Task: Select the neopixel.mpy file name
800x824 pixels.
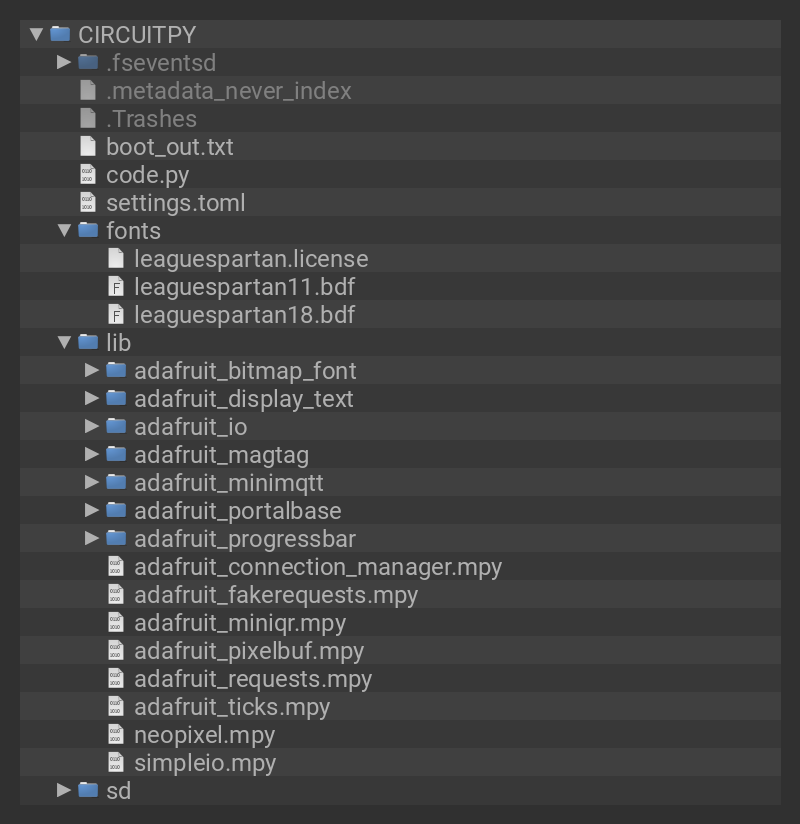Action: coord(204,736)
